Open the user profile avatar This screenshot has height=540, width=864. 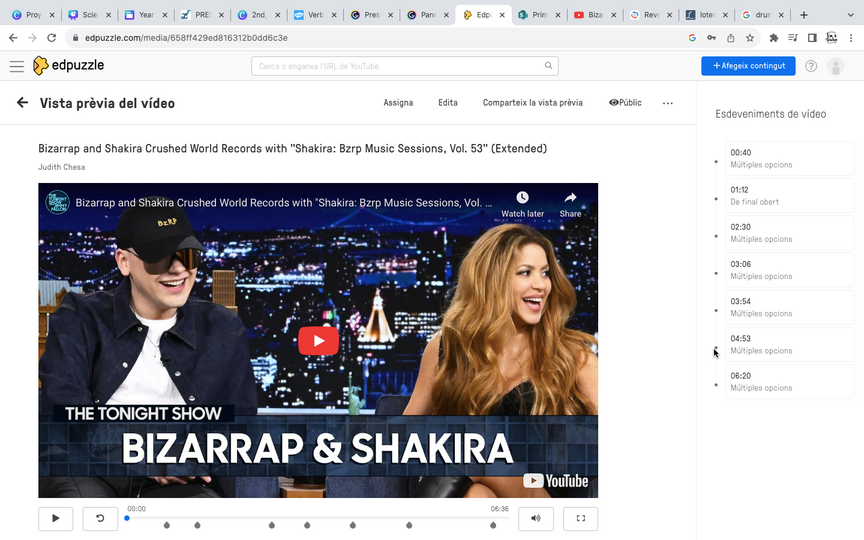pyautogui.click(x=835, y=66)
